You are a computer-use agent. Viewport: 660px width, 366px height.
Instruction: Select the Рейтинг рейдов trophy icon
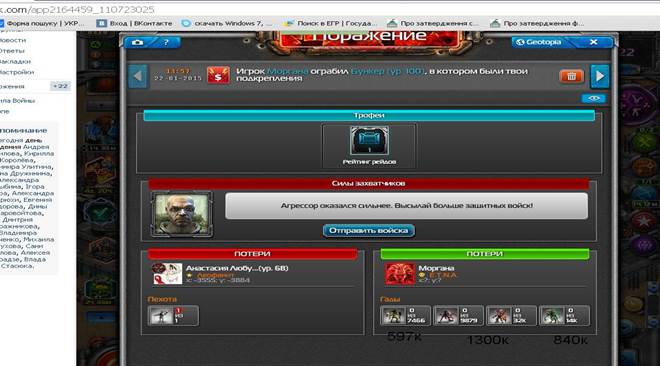coord(369,141)
